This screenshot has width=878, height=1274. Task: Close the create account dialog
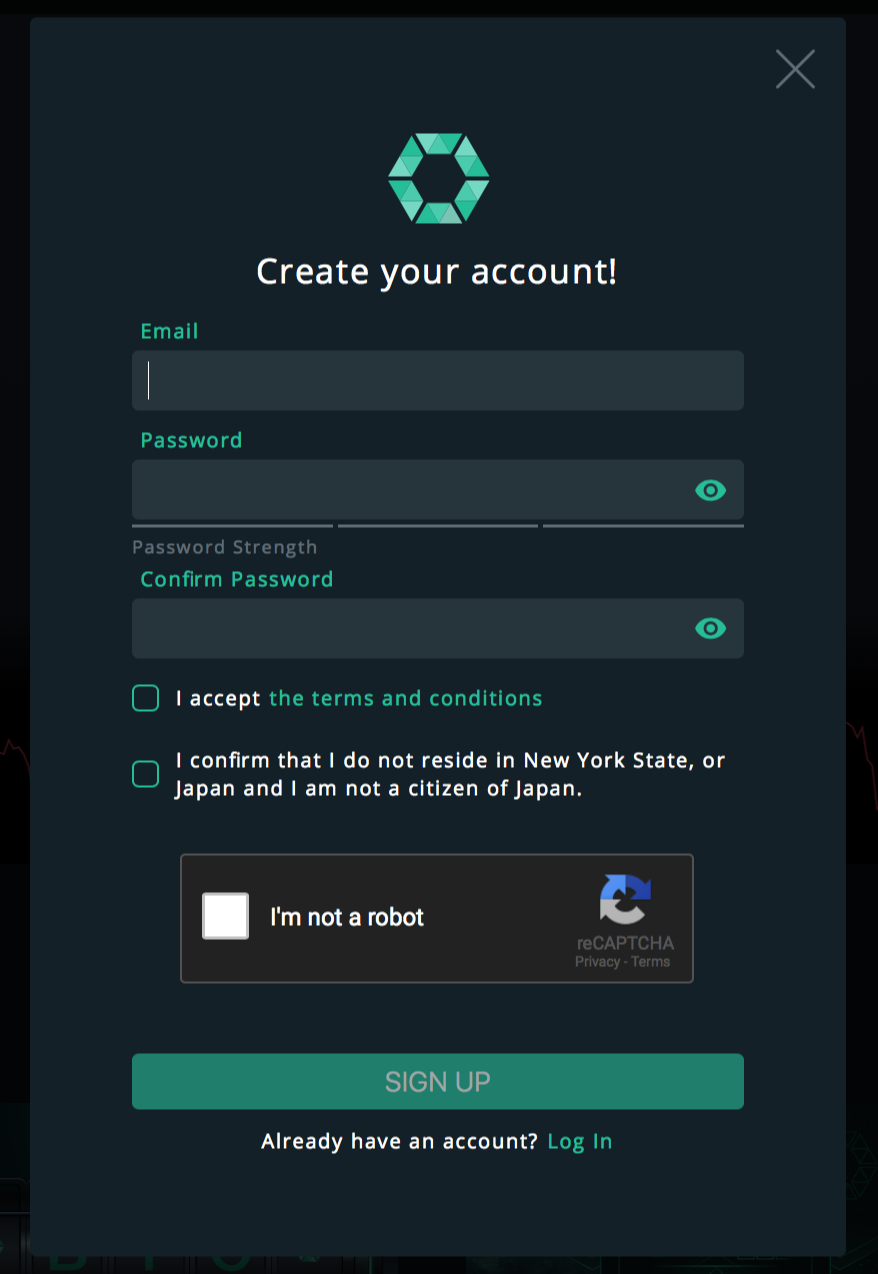pos(795,69)
